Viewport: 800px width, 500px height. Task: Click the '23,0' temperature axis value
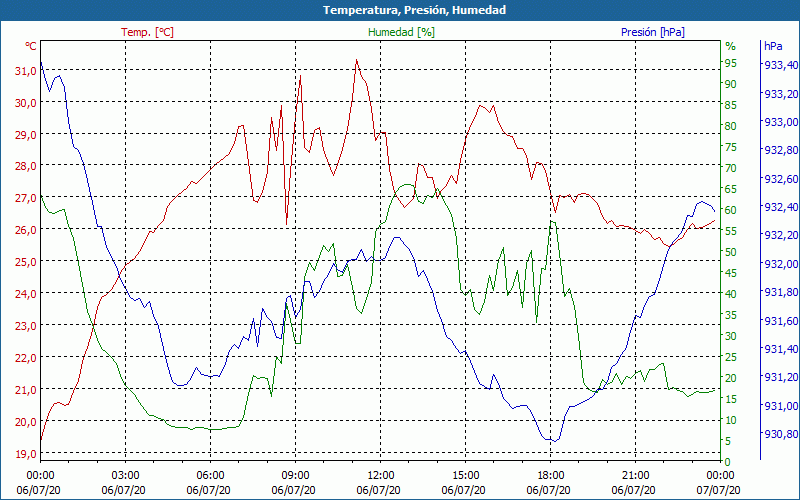point(26,326)
